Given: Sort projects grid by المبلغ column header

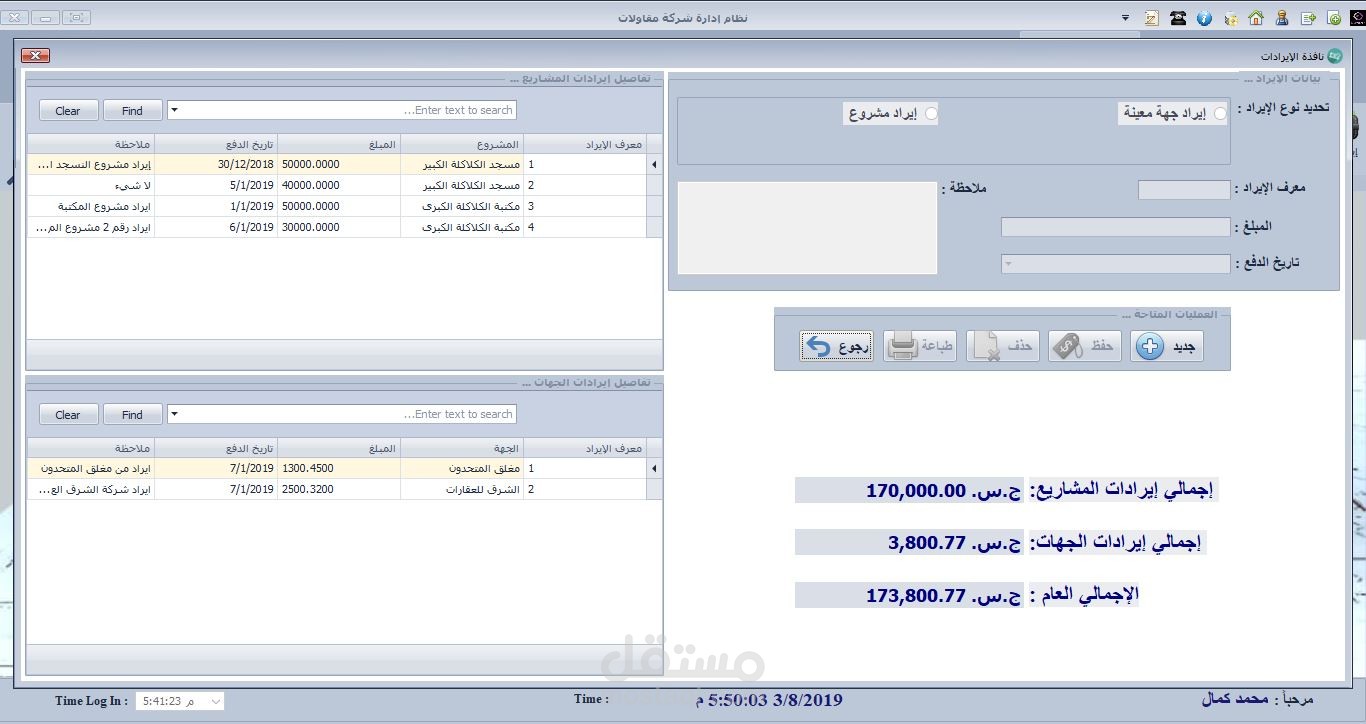Looking at the screenshot, I should click(339, 144).
